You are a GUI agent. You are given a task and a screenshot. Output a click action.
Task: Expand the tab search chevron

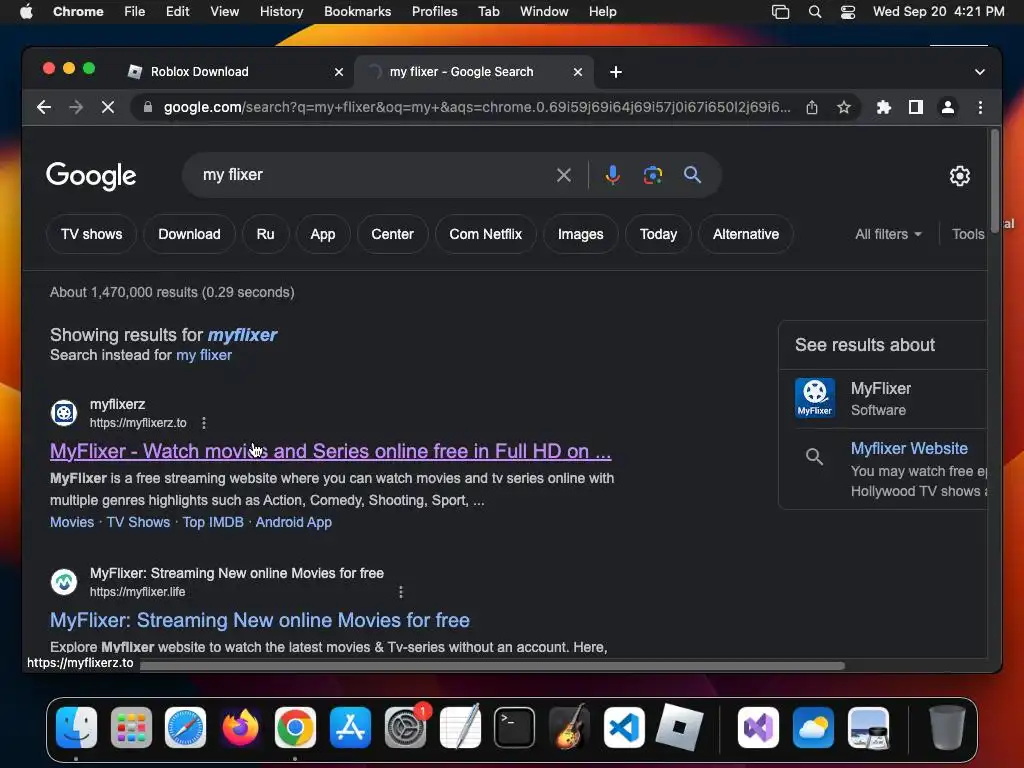point(980,72)
